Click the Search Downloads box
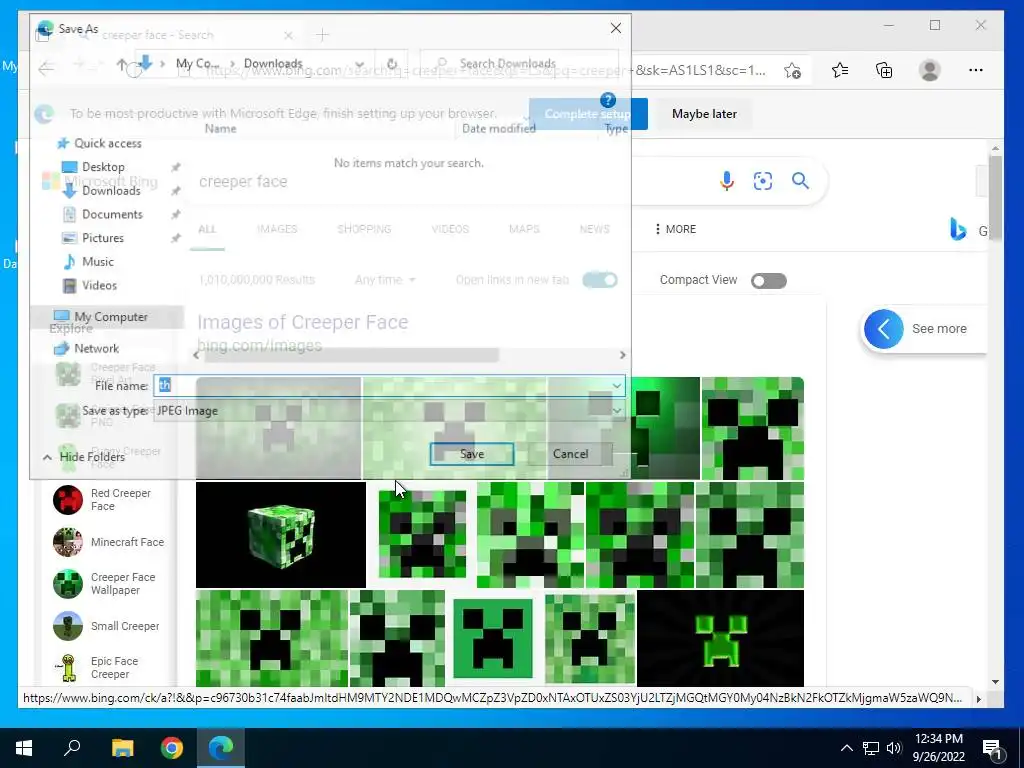Image resolution: width=1024 pixels, height=768 pixels. pos(519,63)
